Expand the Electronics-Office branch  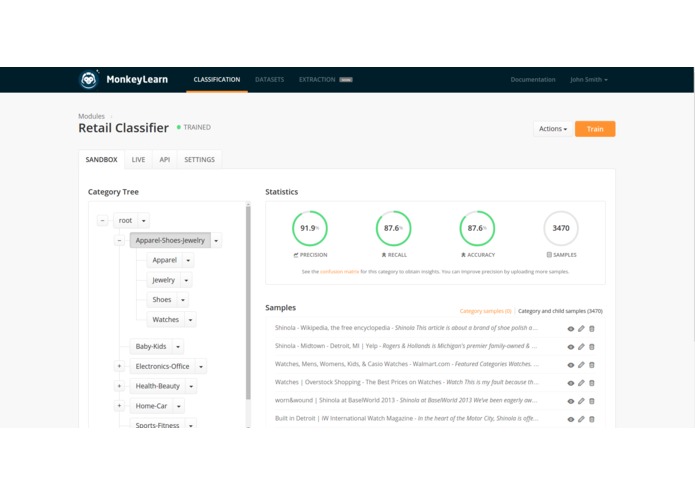119,366
